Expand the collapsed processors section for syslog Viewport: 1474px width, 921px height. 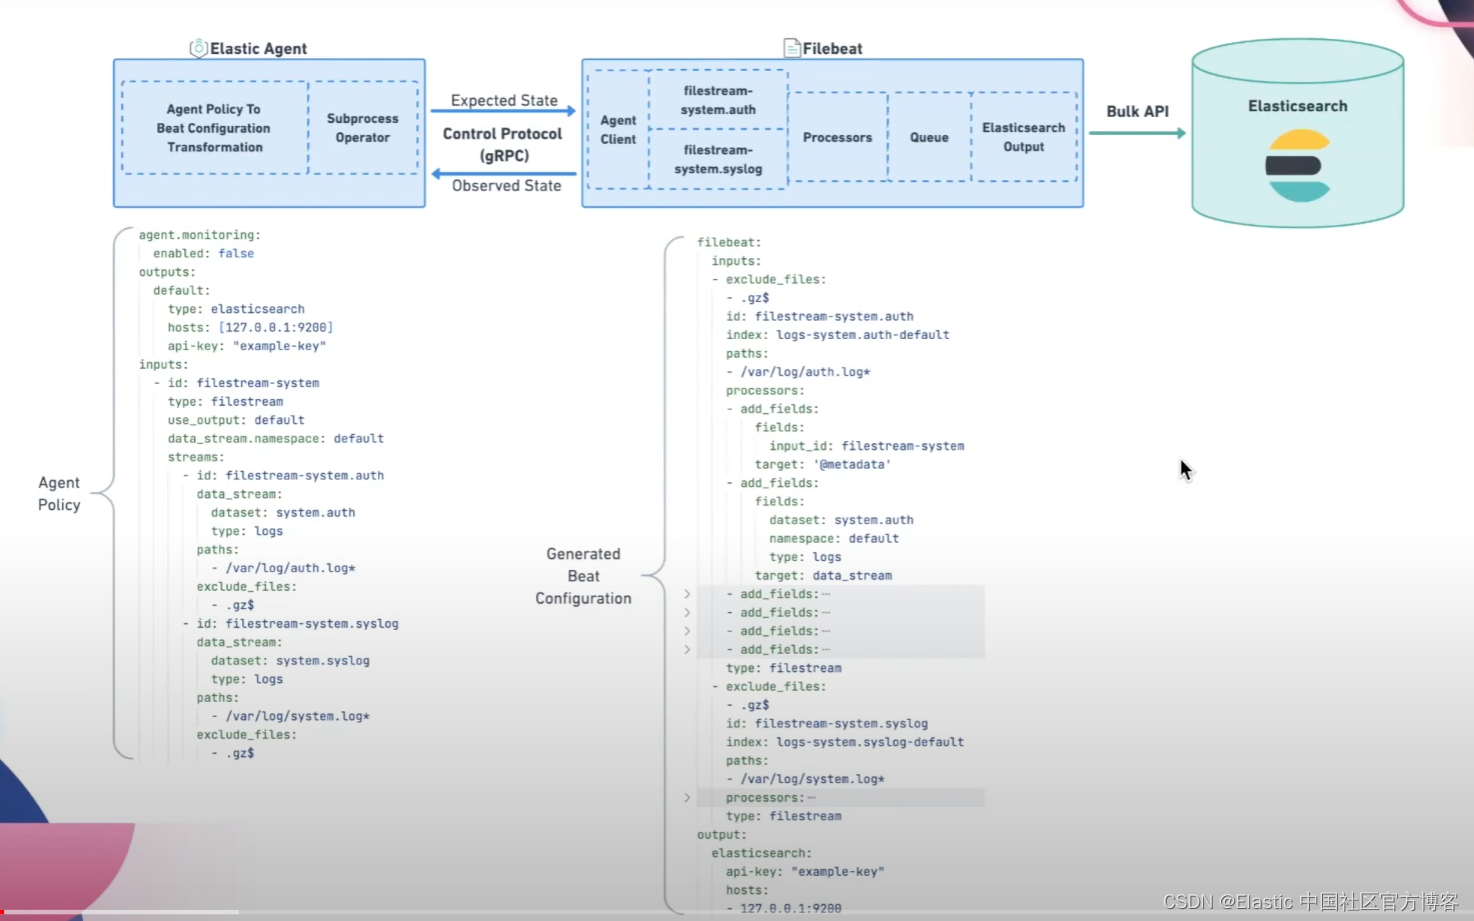(686, 797)
